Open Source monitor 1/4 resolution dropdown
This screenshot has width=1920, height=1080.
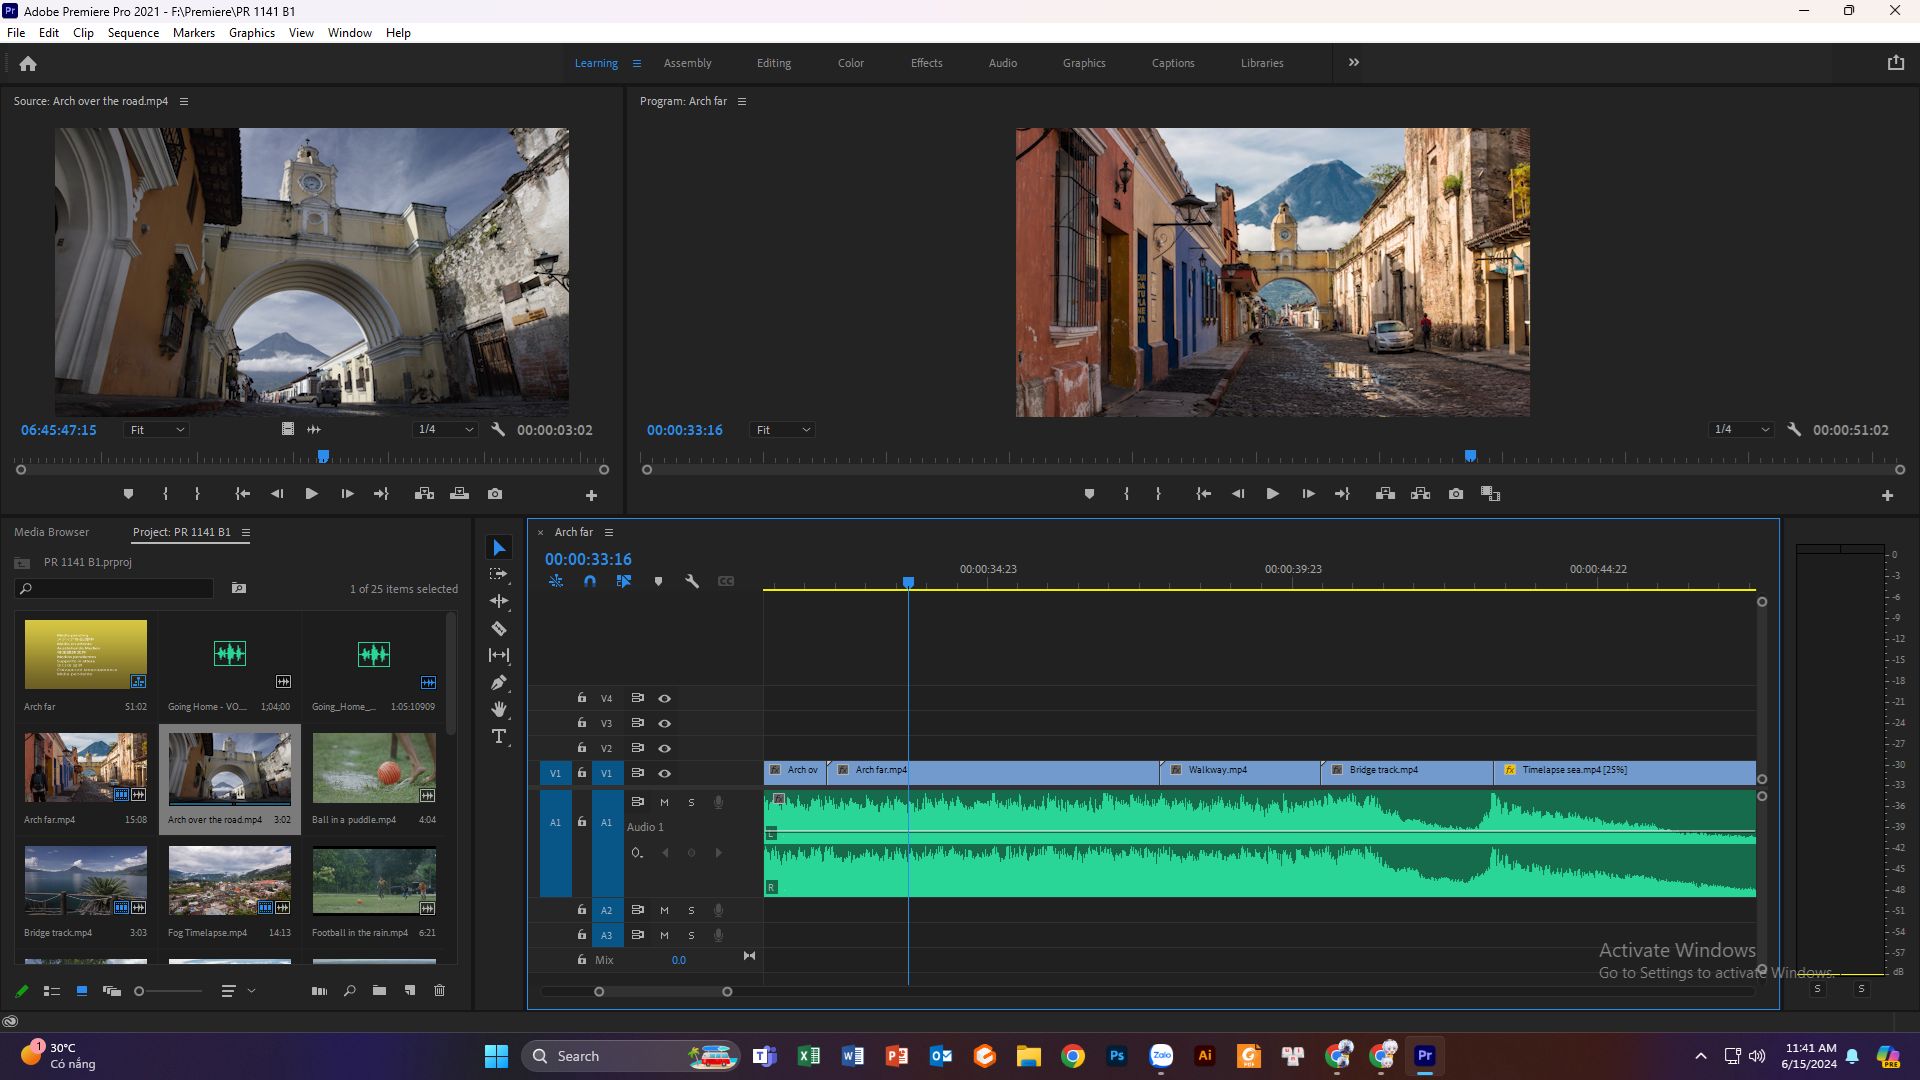(x=445, y=429)
